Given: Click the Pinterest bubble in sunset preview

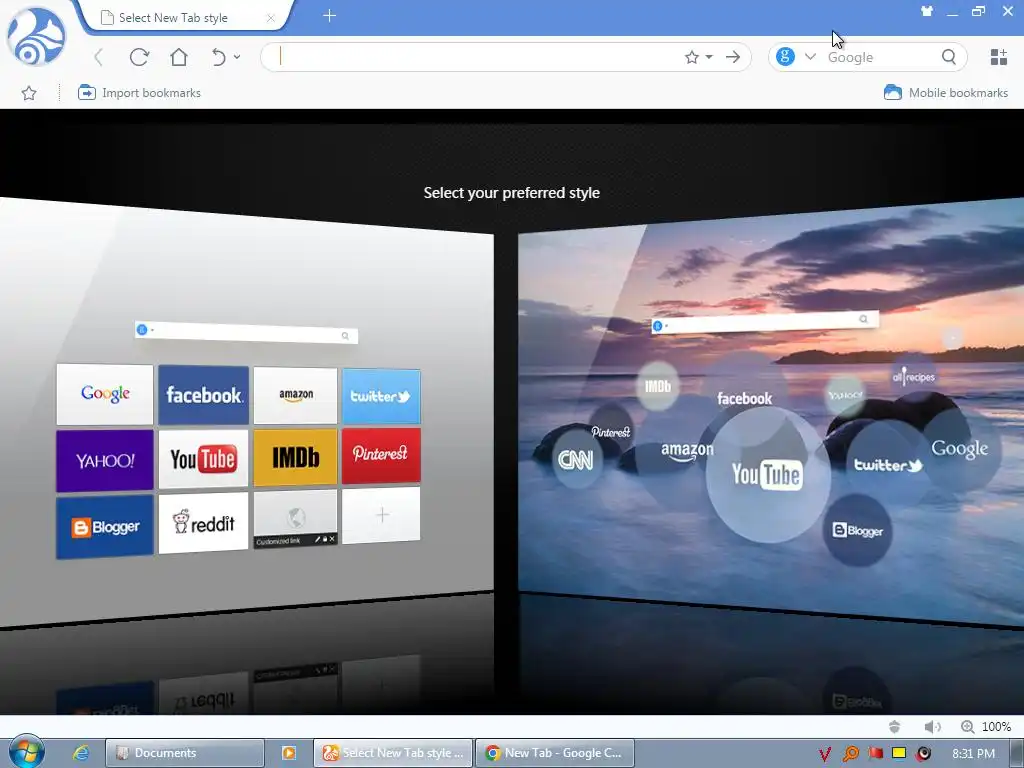Looking at the screenshot, I should tap(611, 432).
